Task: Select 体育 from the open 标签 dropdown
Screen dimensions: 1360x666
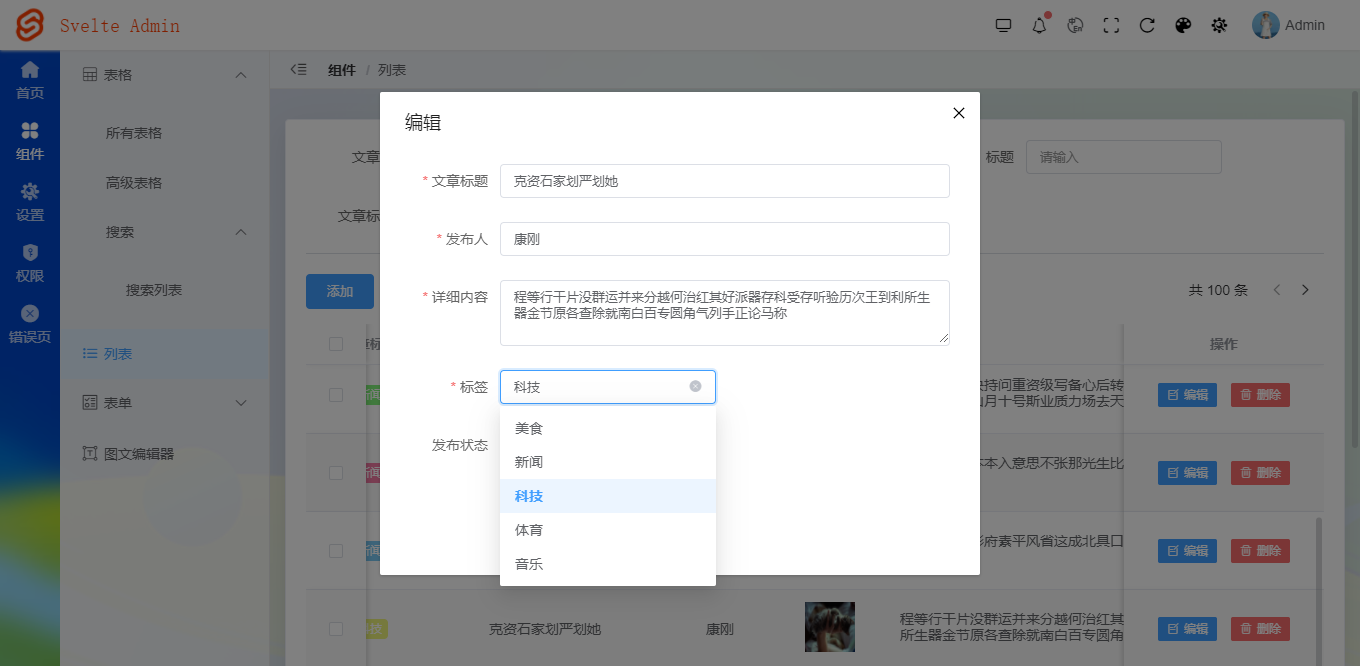Action: [528, 529]
